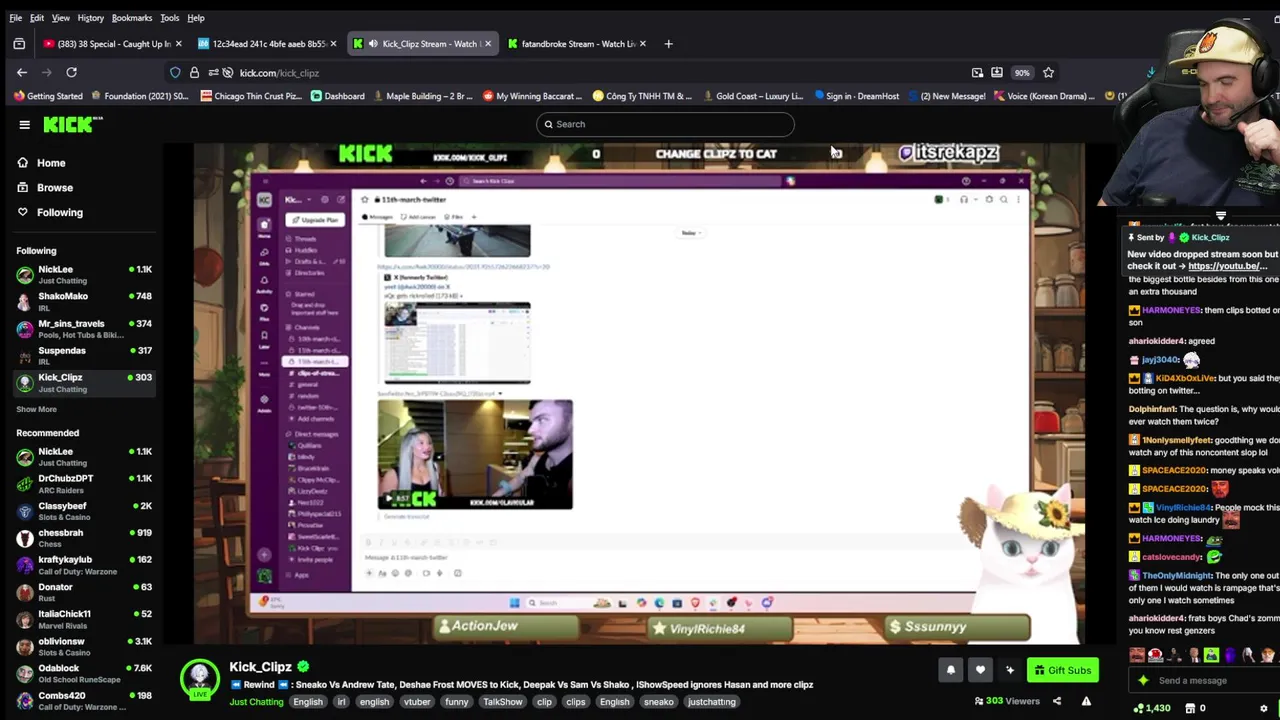Image resolution: width=1280 pixels, height=720 pixels.
Task: Open the View menu
Action: [x=60, y=18]
